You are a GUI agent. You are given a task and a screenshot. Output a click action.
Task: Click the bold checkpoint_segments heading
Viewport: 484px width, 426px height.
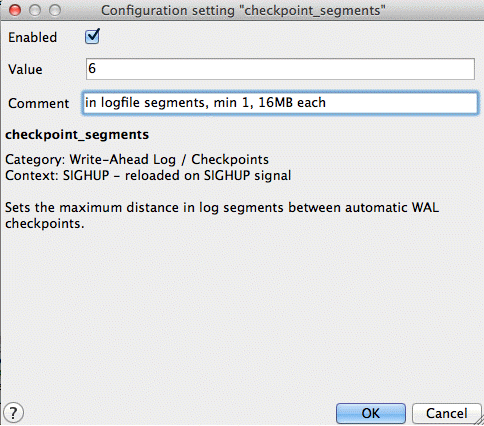(x=77, y=135)
